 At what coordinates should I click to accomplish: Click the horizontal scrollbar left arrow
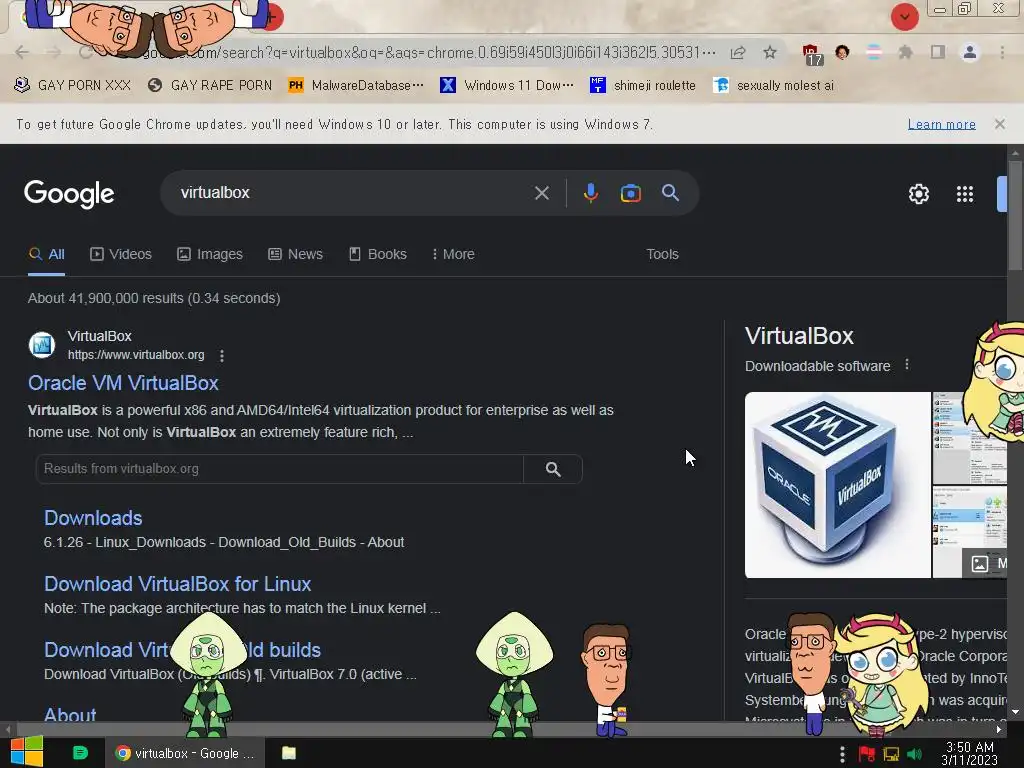click(8, 729)
